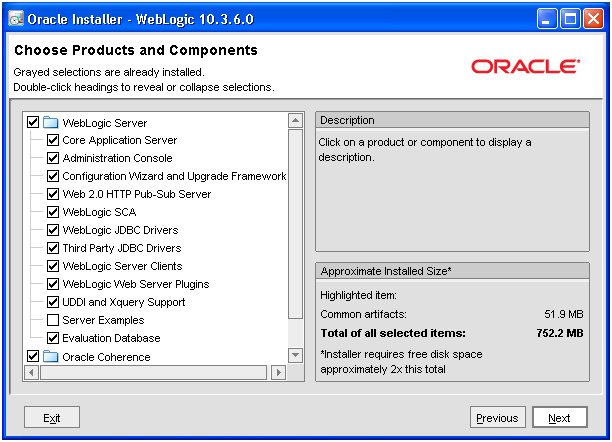The width and height of the screenshot is (612, 442).
Task: Select WebLogic Server Clients label
Action: click(x=122, y=266)
